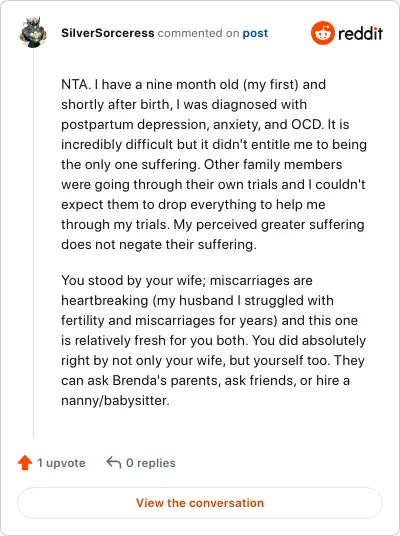
Task: Click the sentence "does not negate their suffering"
Action: pos(158,245)
